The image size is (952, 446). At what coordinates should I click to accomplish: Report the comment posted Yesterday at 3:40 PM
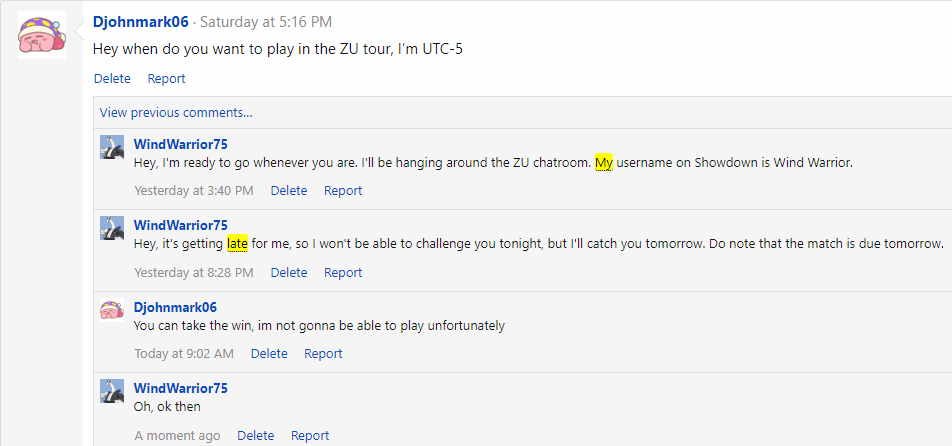tap(343, 190)
